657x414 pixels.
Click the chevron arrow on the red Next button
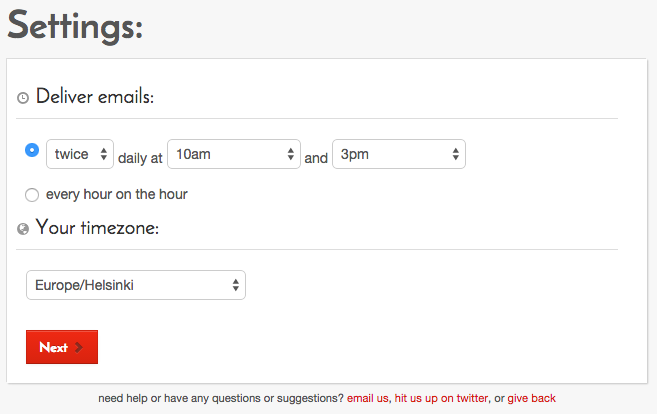(79, 348)
